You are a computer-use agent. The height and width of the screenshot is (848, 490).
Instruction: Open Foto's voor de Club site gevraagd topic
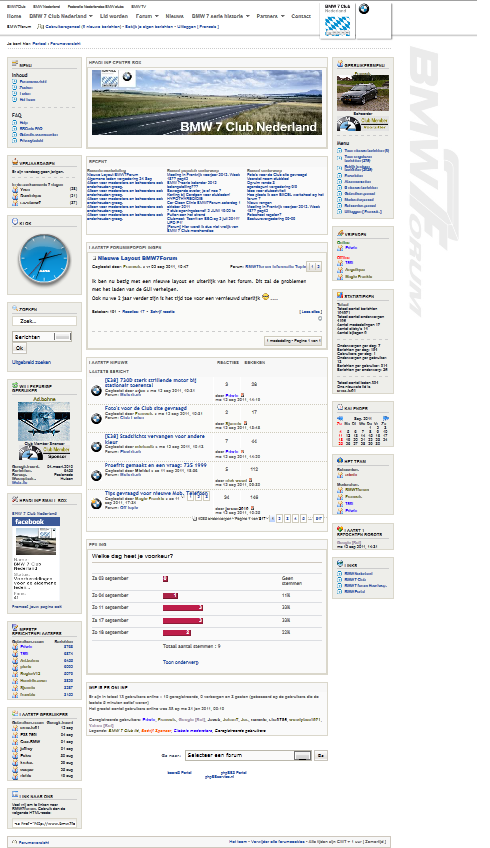click(146, 408)
